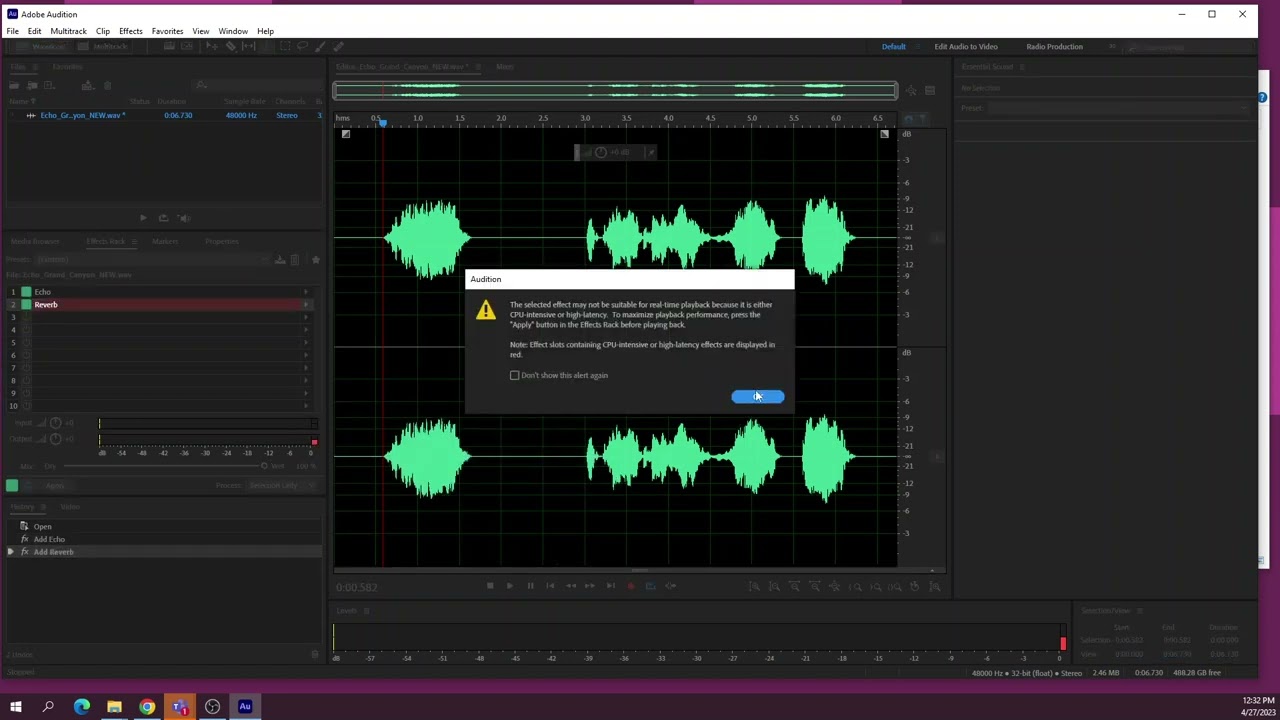Switch to the Radio Production workspace
Viewport: 1280px width, 720px height.
click(1054, 47)
